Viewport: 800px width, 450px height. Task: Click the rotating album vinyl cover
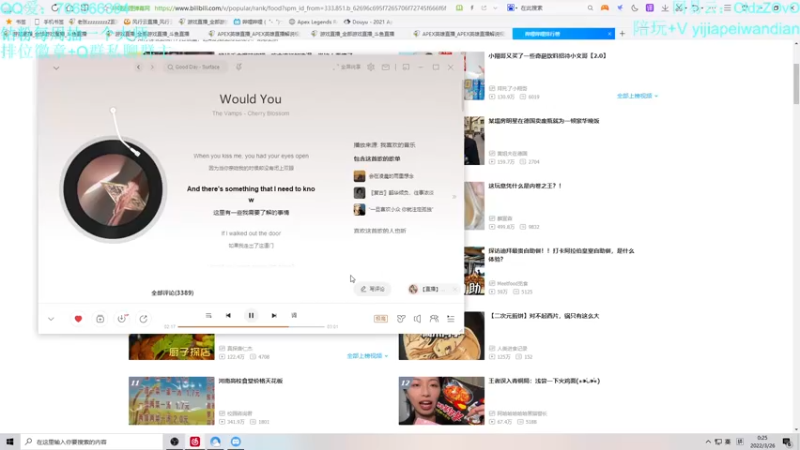(113, 189)
